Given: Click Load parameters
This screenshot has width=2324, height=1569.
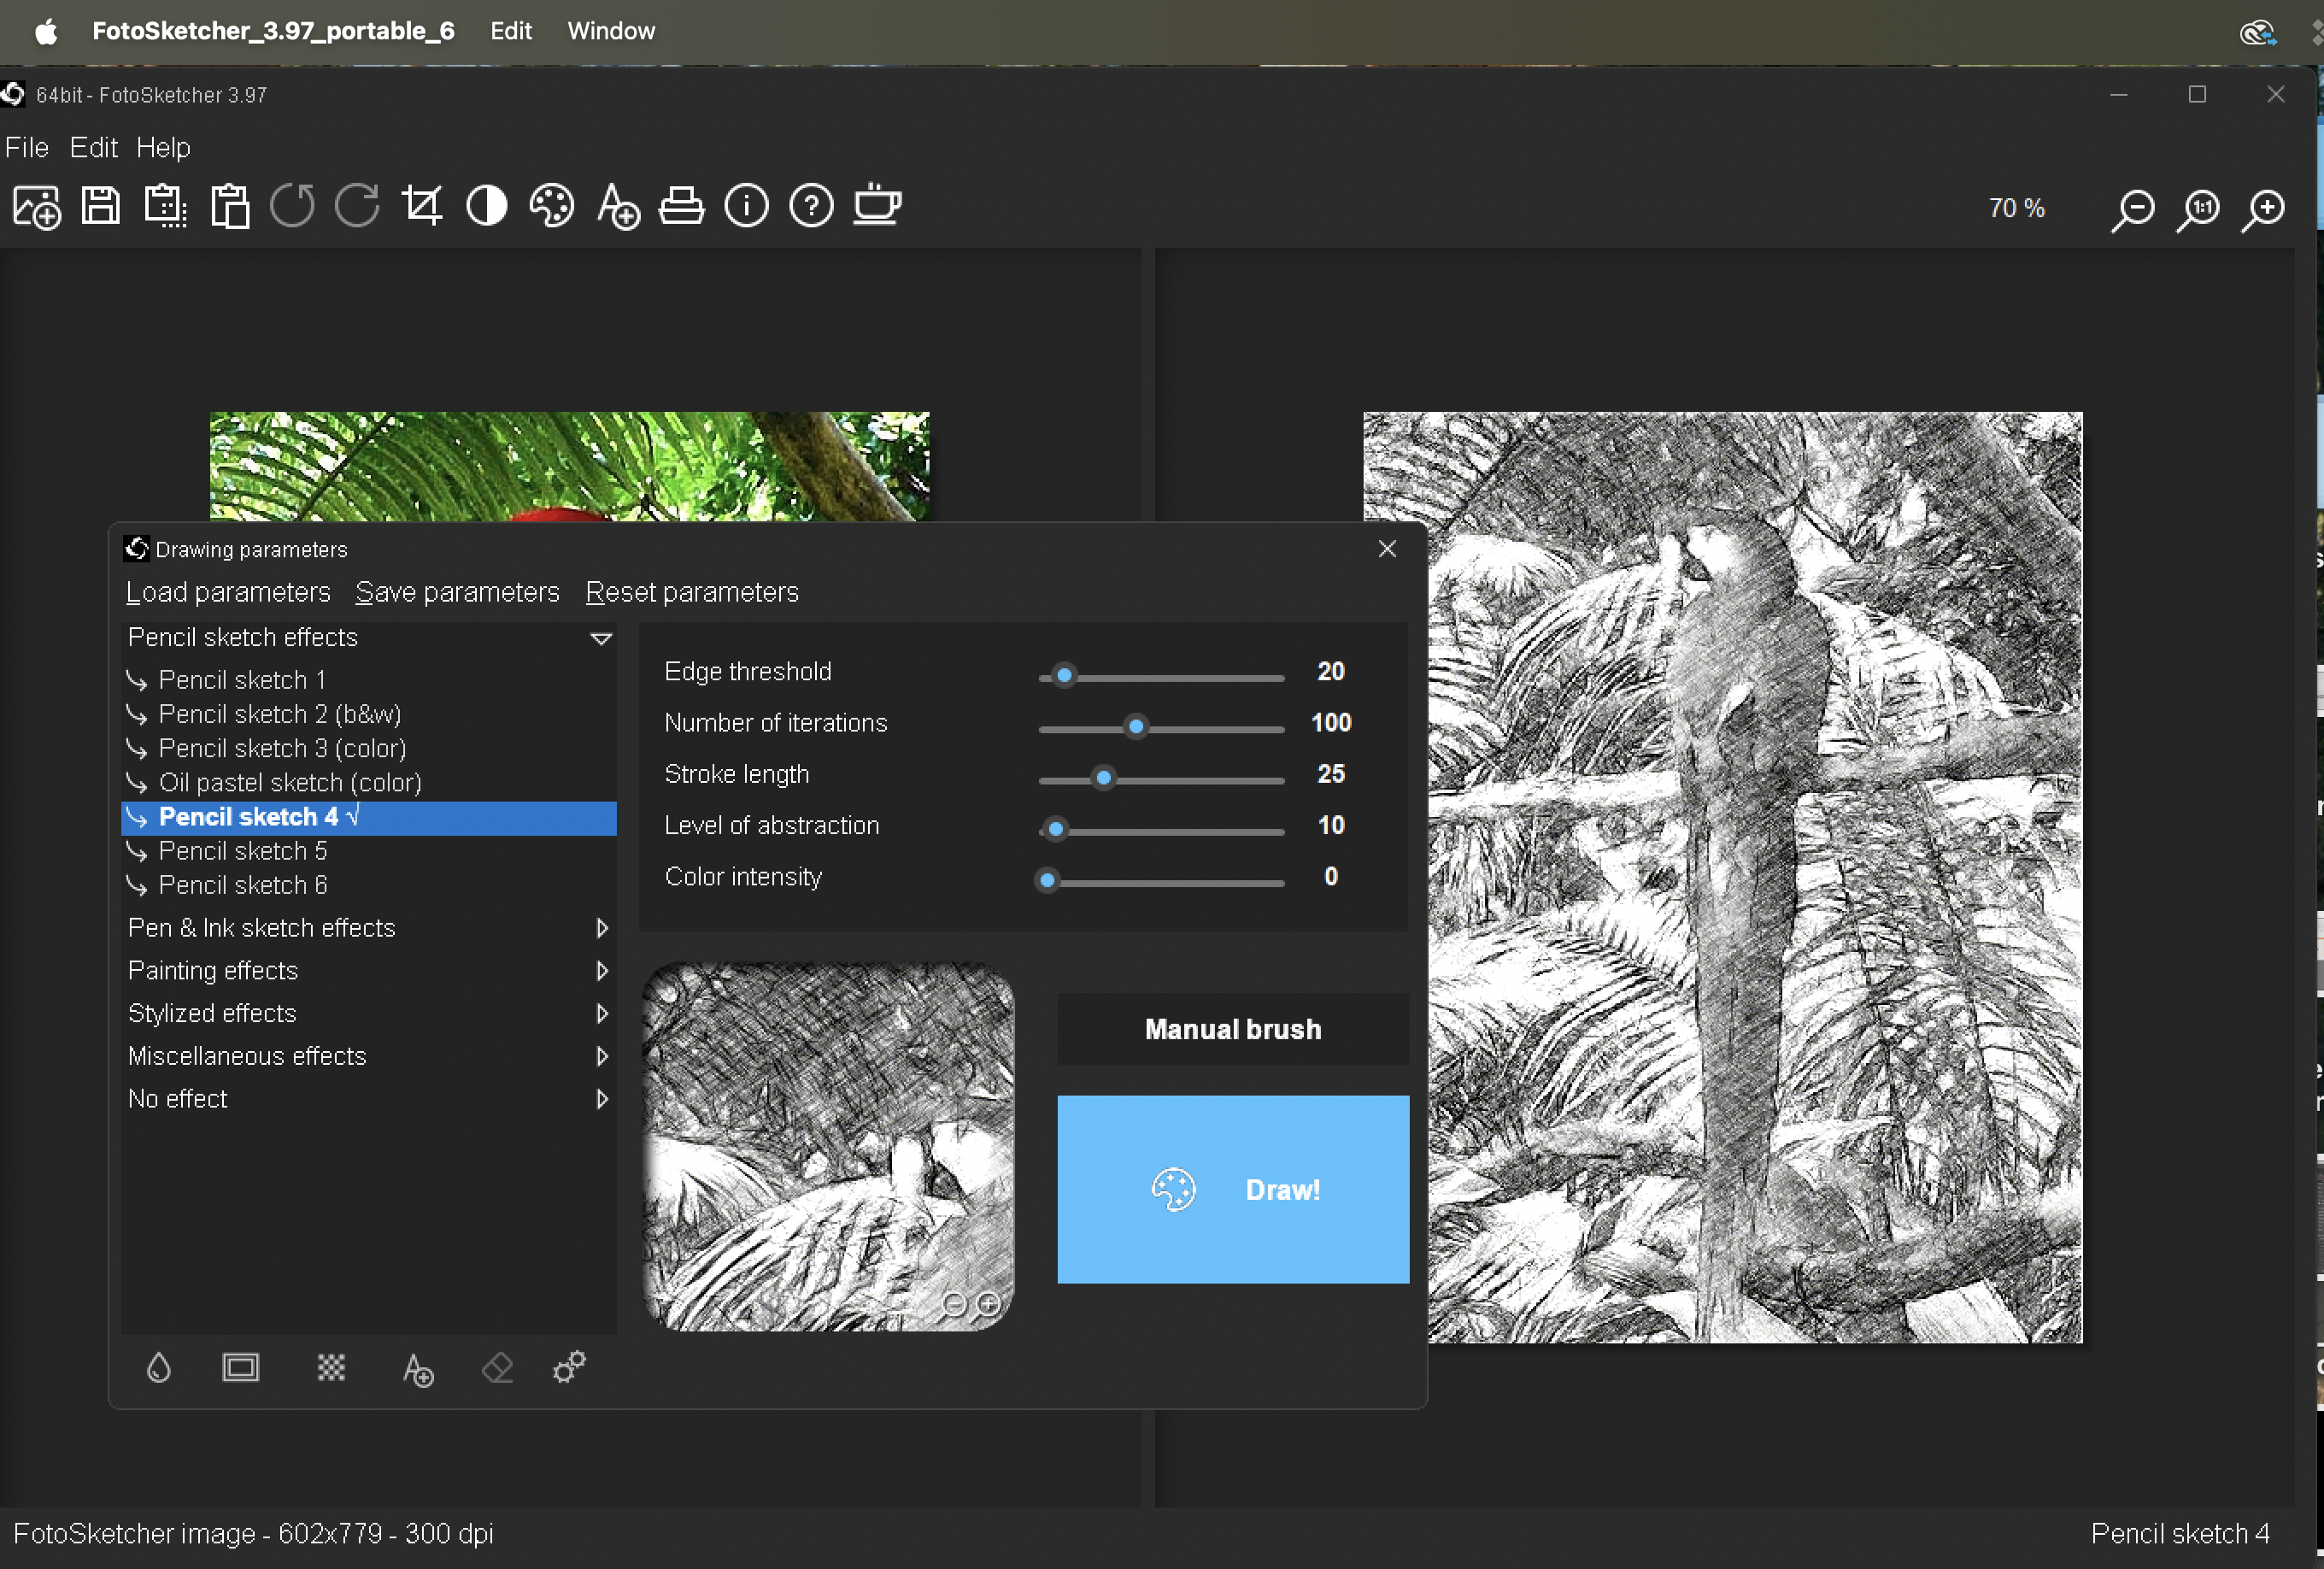Looking at the screenshot, I should (x=228, y=592).
